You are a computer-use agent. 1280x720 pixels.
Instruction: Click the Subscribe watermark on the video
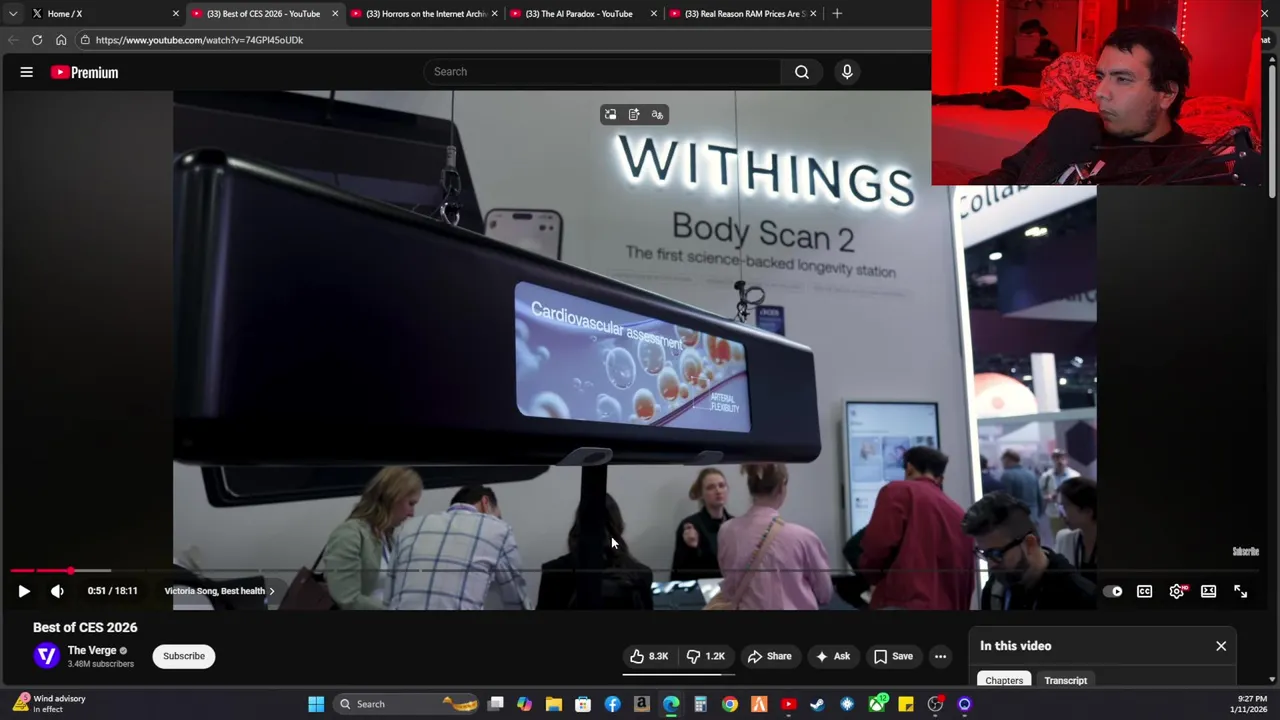point(1245,551)
